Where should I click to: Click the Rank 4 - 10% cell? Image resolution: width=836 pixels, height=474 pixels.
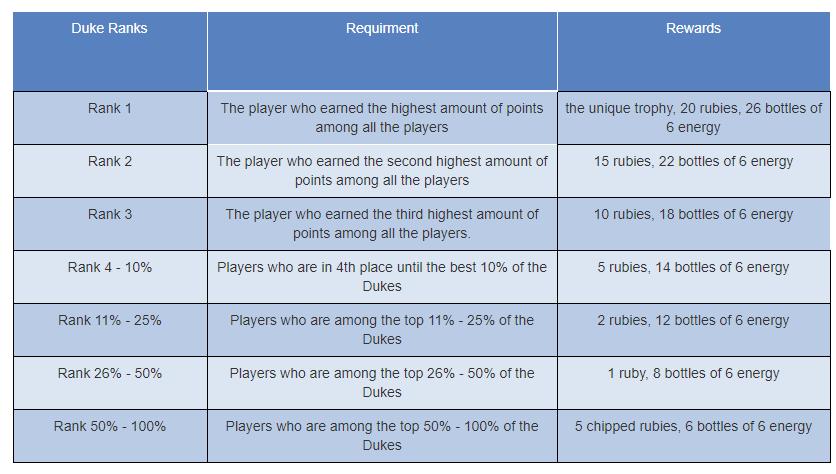pos(110,277)
